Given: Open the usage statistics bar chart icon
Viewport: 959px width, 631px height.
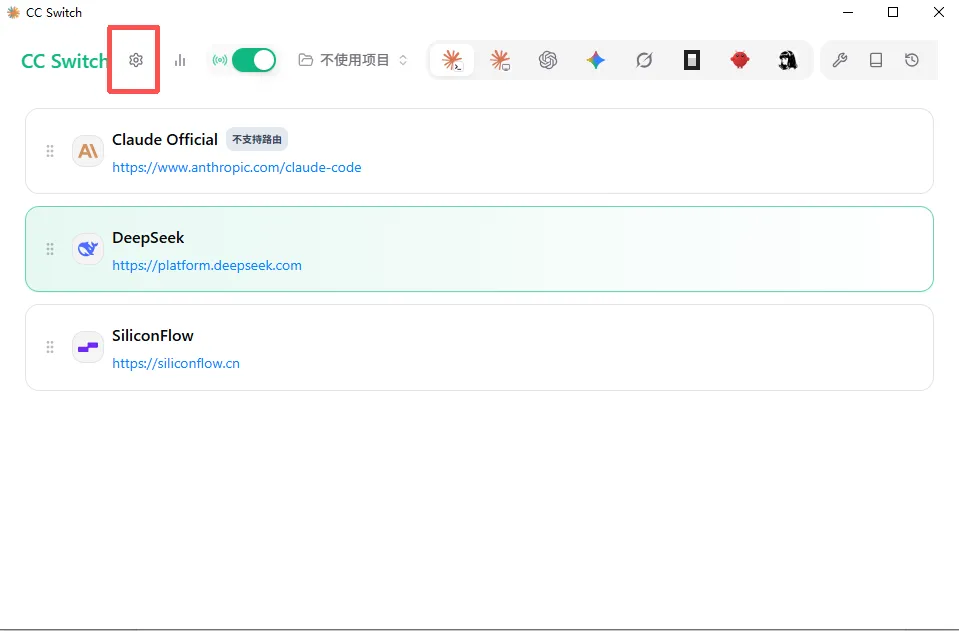Looking at the screenshot, I should [180, 60].
